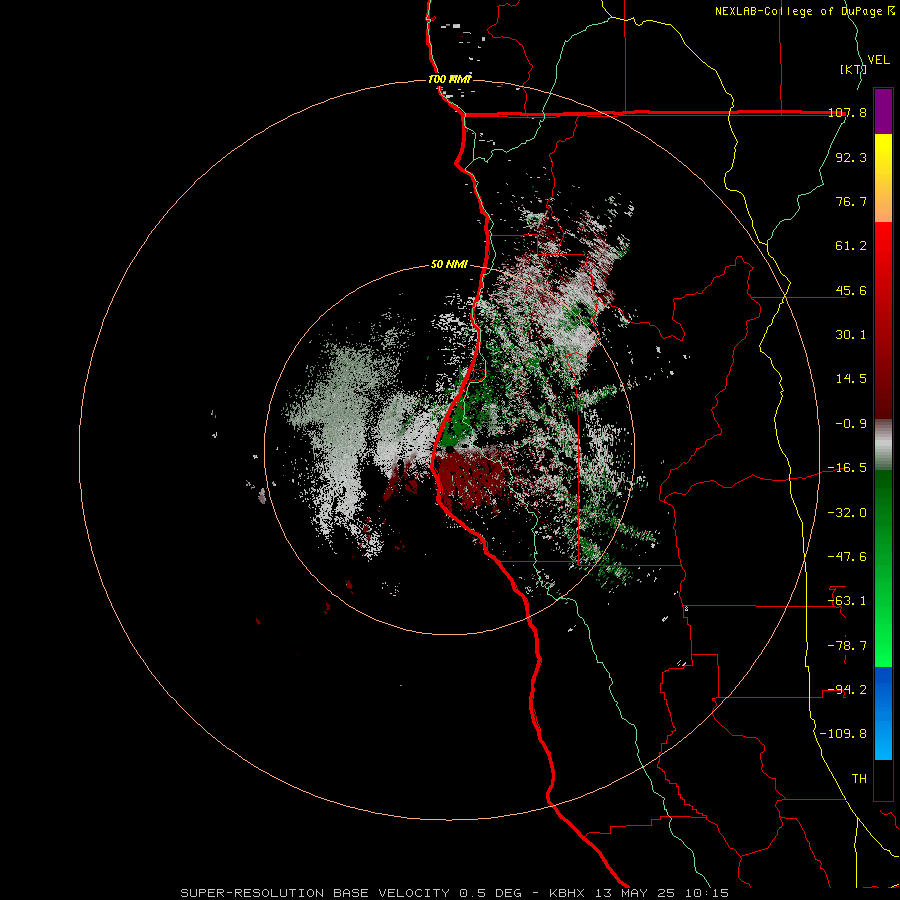The width and height of the screenshot is (900, 900).
Task: Select the 76.7 scale value
Action: tap(851, 201)
